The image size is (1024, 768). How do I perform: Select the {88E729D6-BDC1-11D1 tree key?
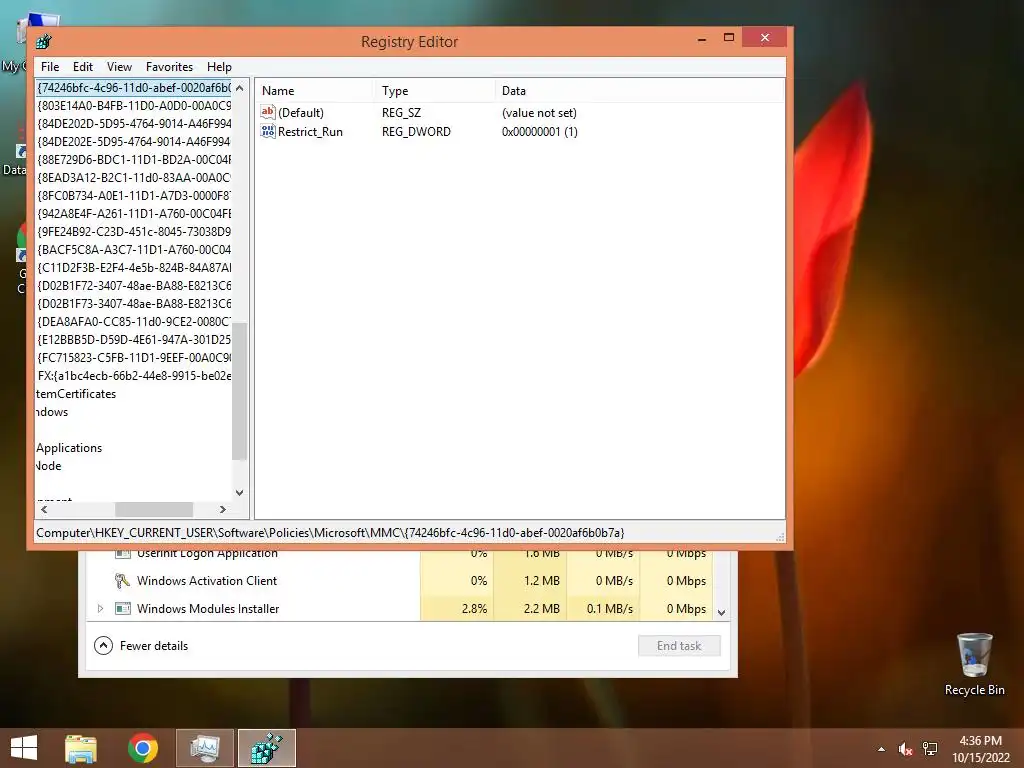[x=134, y=159]
